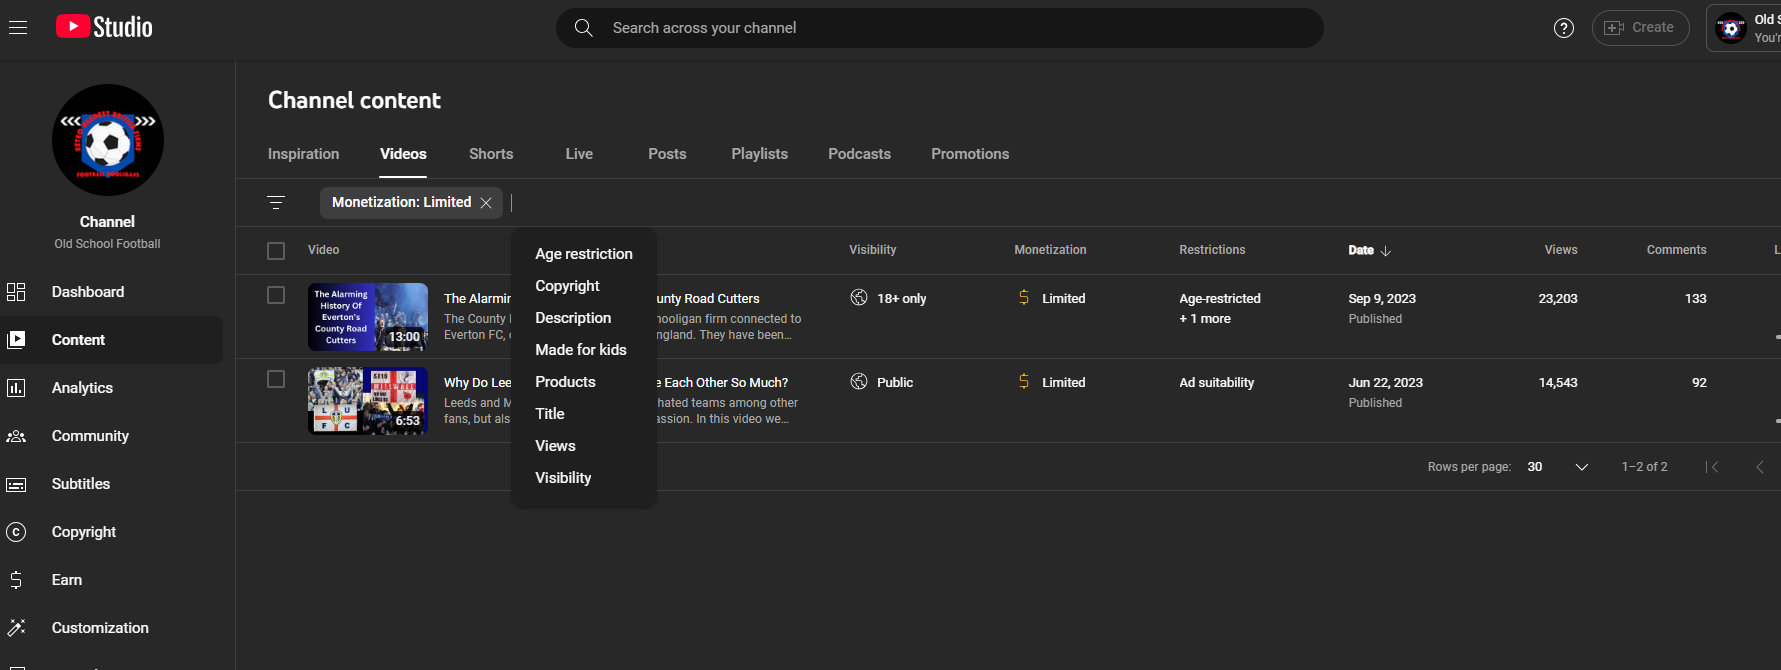Toggle the select-all videos checkbox
The image size is (1781, 670).
[276, 251]
